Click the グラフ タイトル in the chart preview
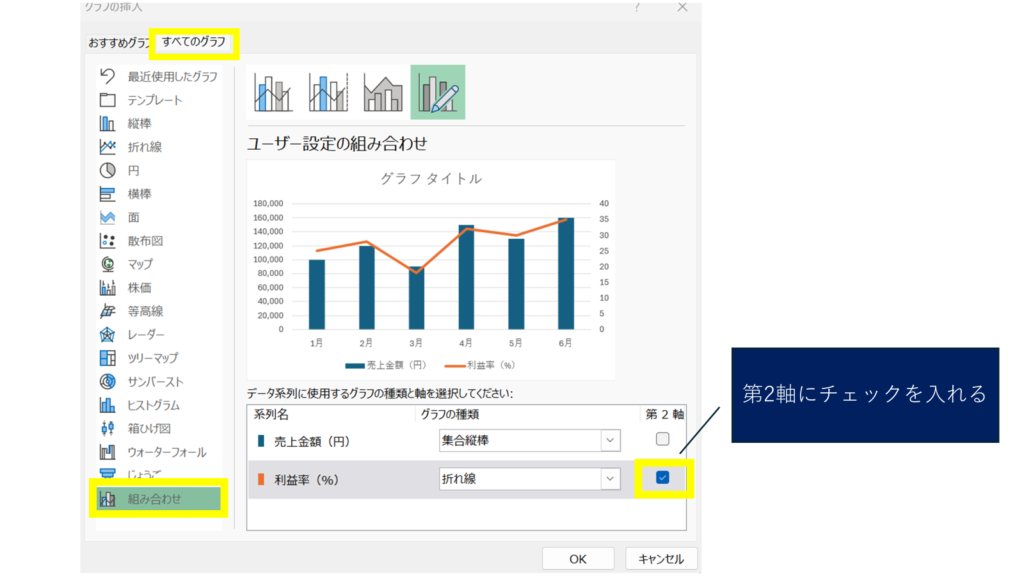1024x576 pixels. (431, 179)
